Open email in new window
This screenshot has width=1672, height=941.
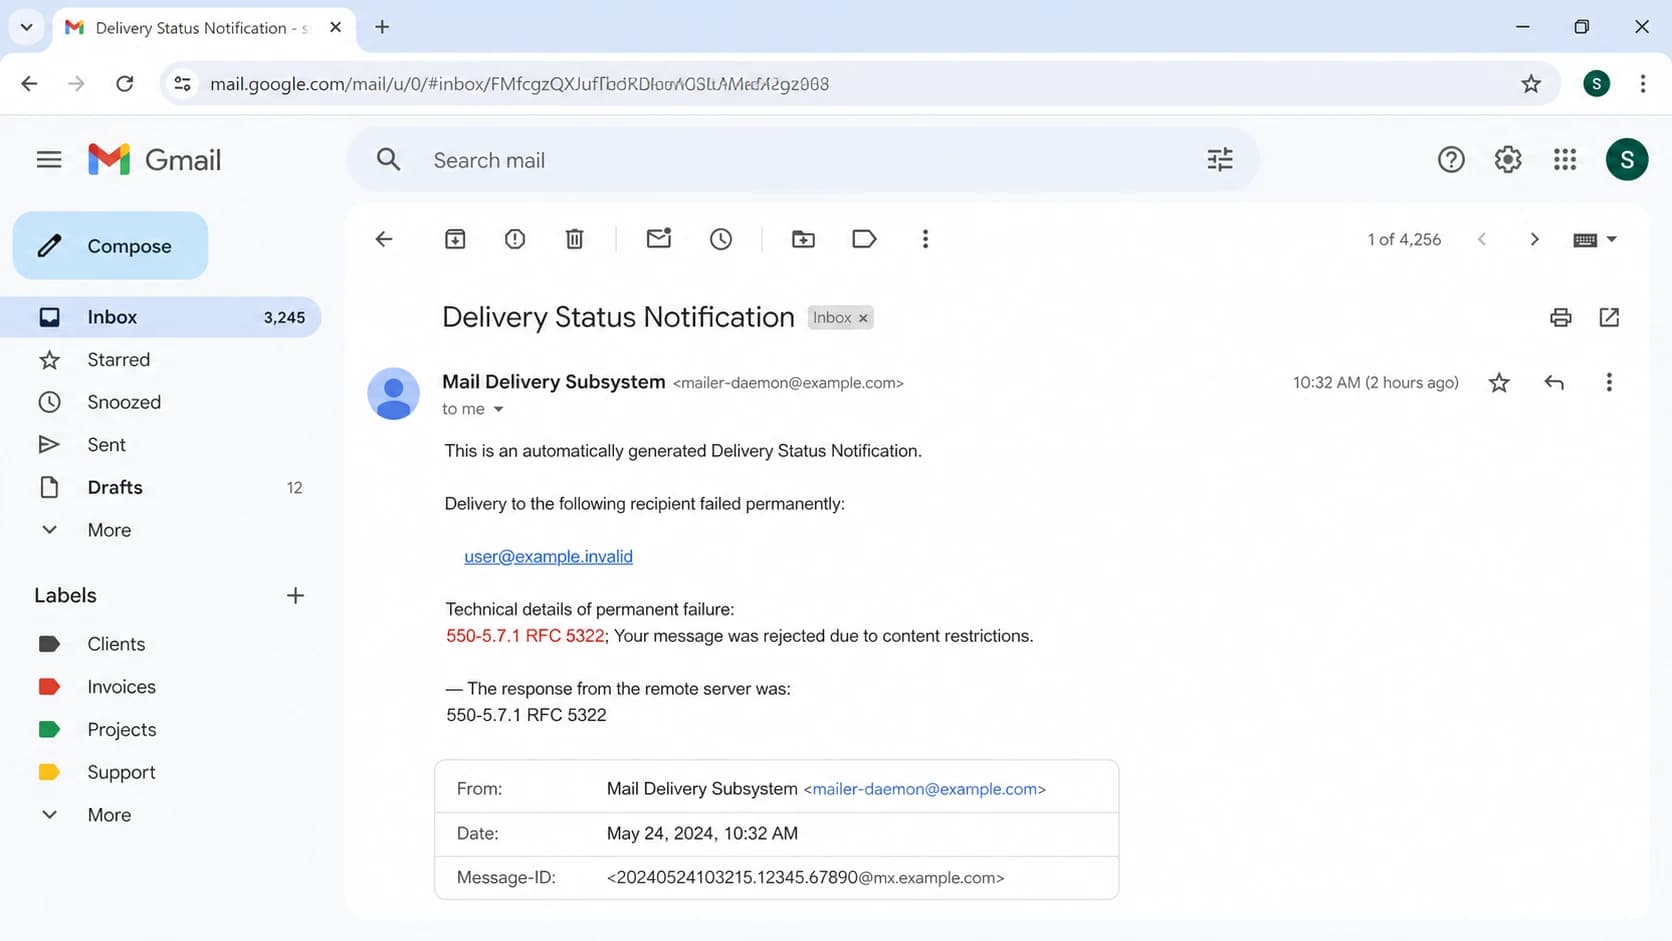(1609, 317)
